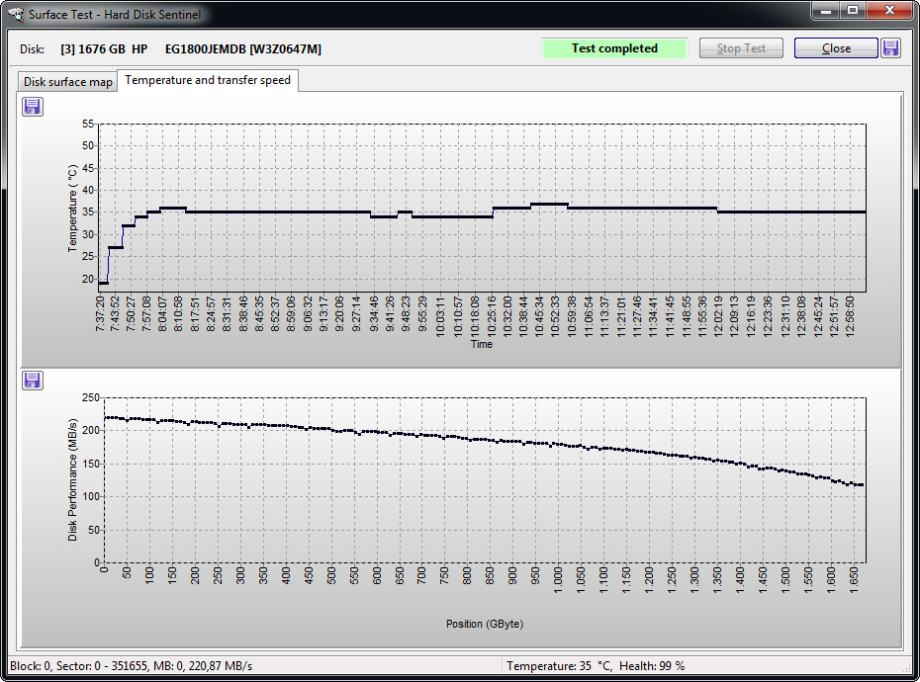Click 'Disk Performance (MB/s)' axis label

(72, 480)
